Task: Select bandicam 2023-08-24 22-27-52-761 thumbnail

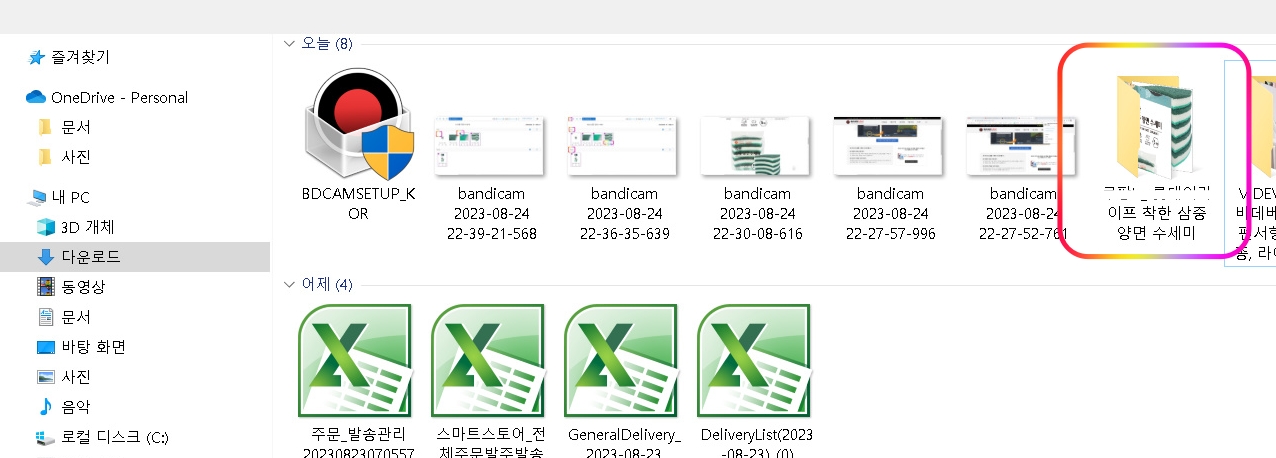Action: [x=1022, y=146]
